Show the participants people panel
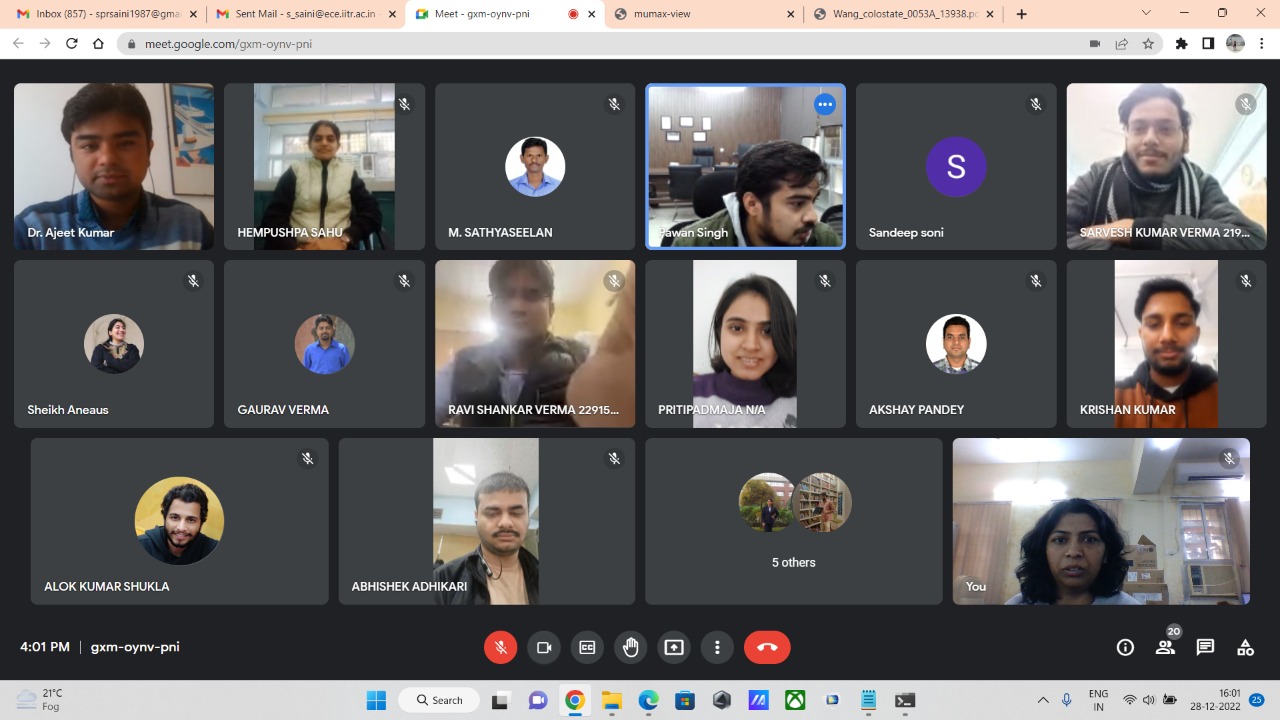Viewport: 1280px width, 720px height. 1165,647
